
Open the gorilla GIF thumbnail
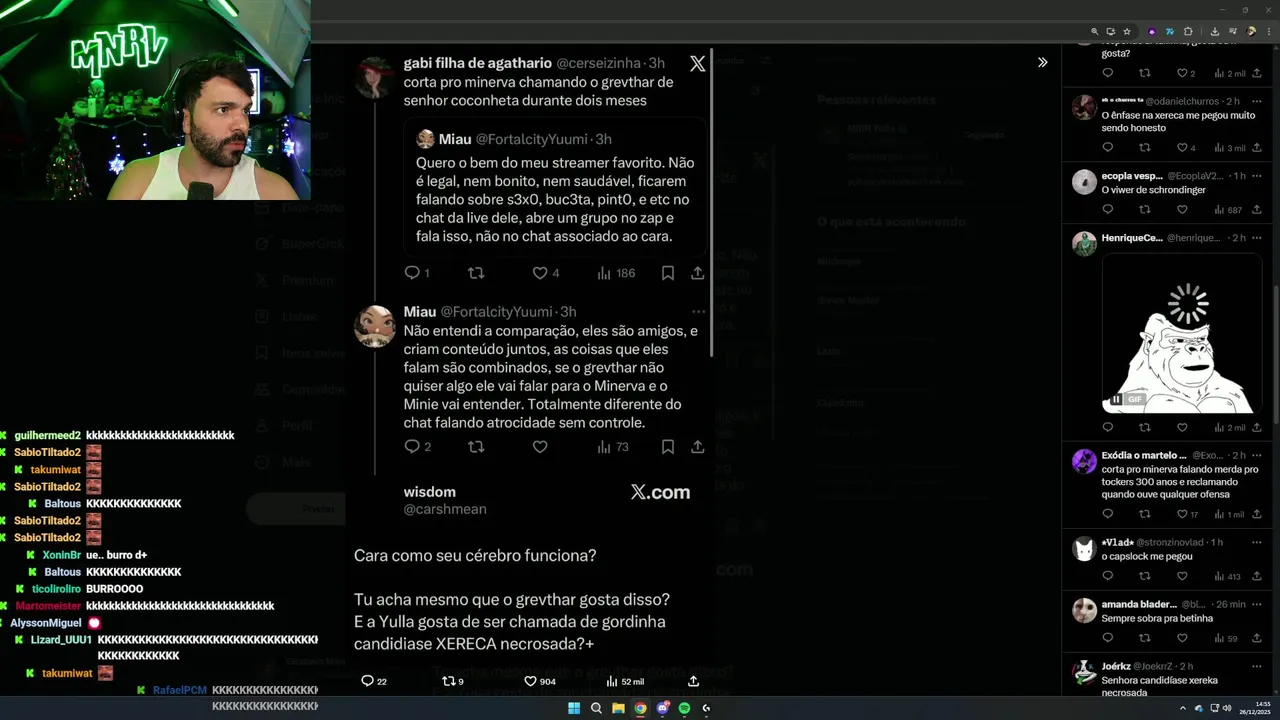click(1182, 333)
